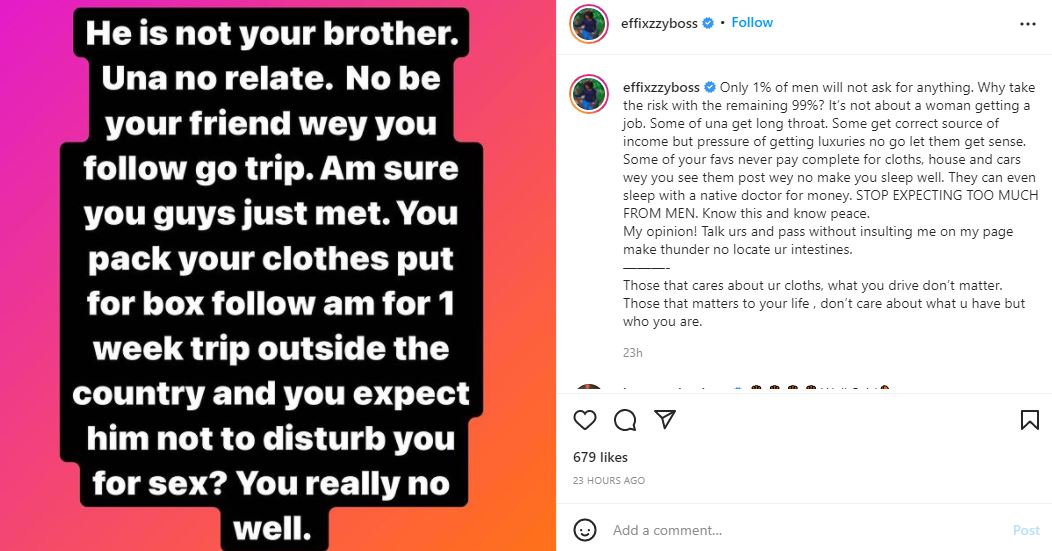Click the 23 HOURS AGO timestamp
1052x551 pixels.
pos(609,481)
